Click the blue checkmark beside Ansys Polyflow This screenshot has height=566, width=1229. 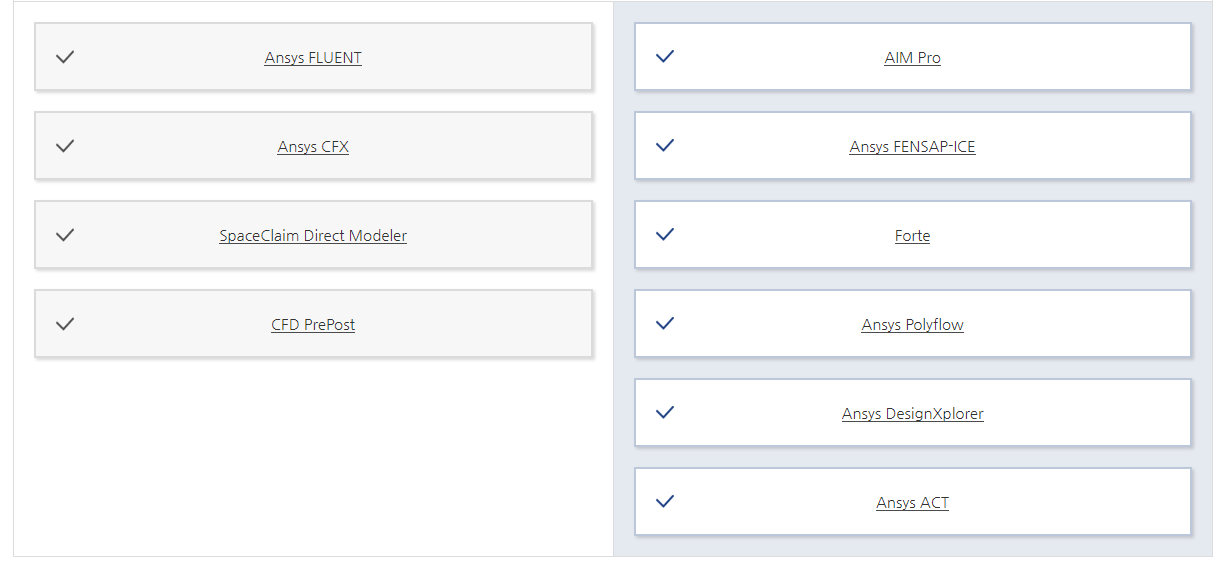coord(665,323)
